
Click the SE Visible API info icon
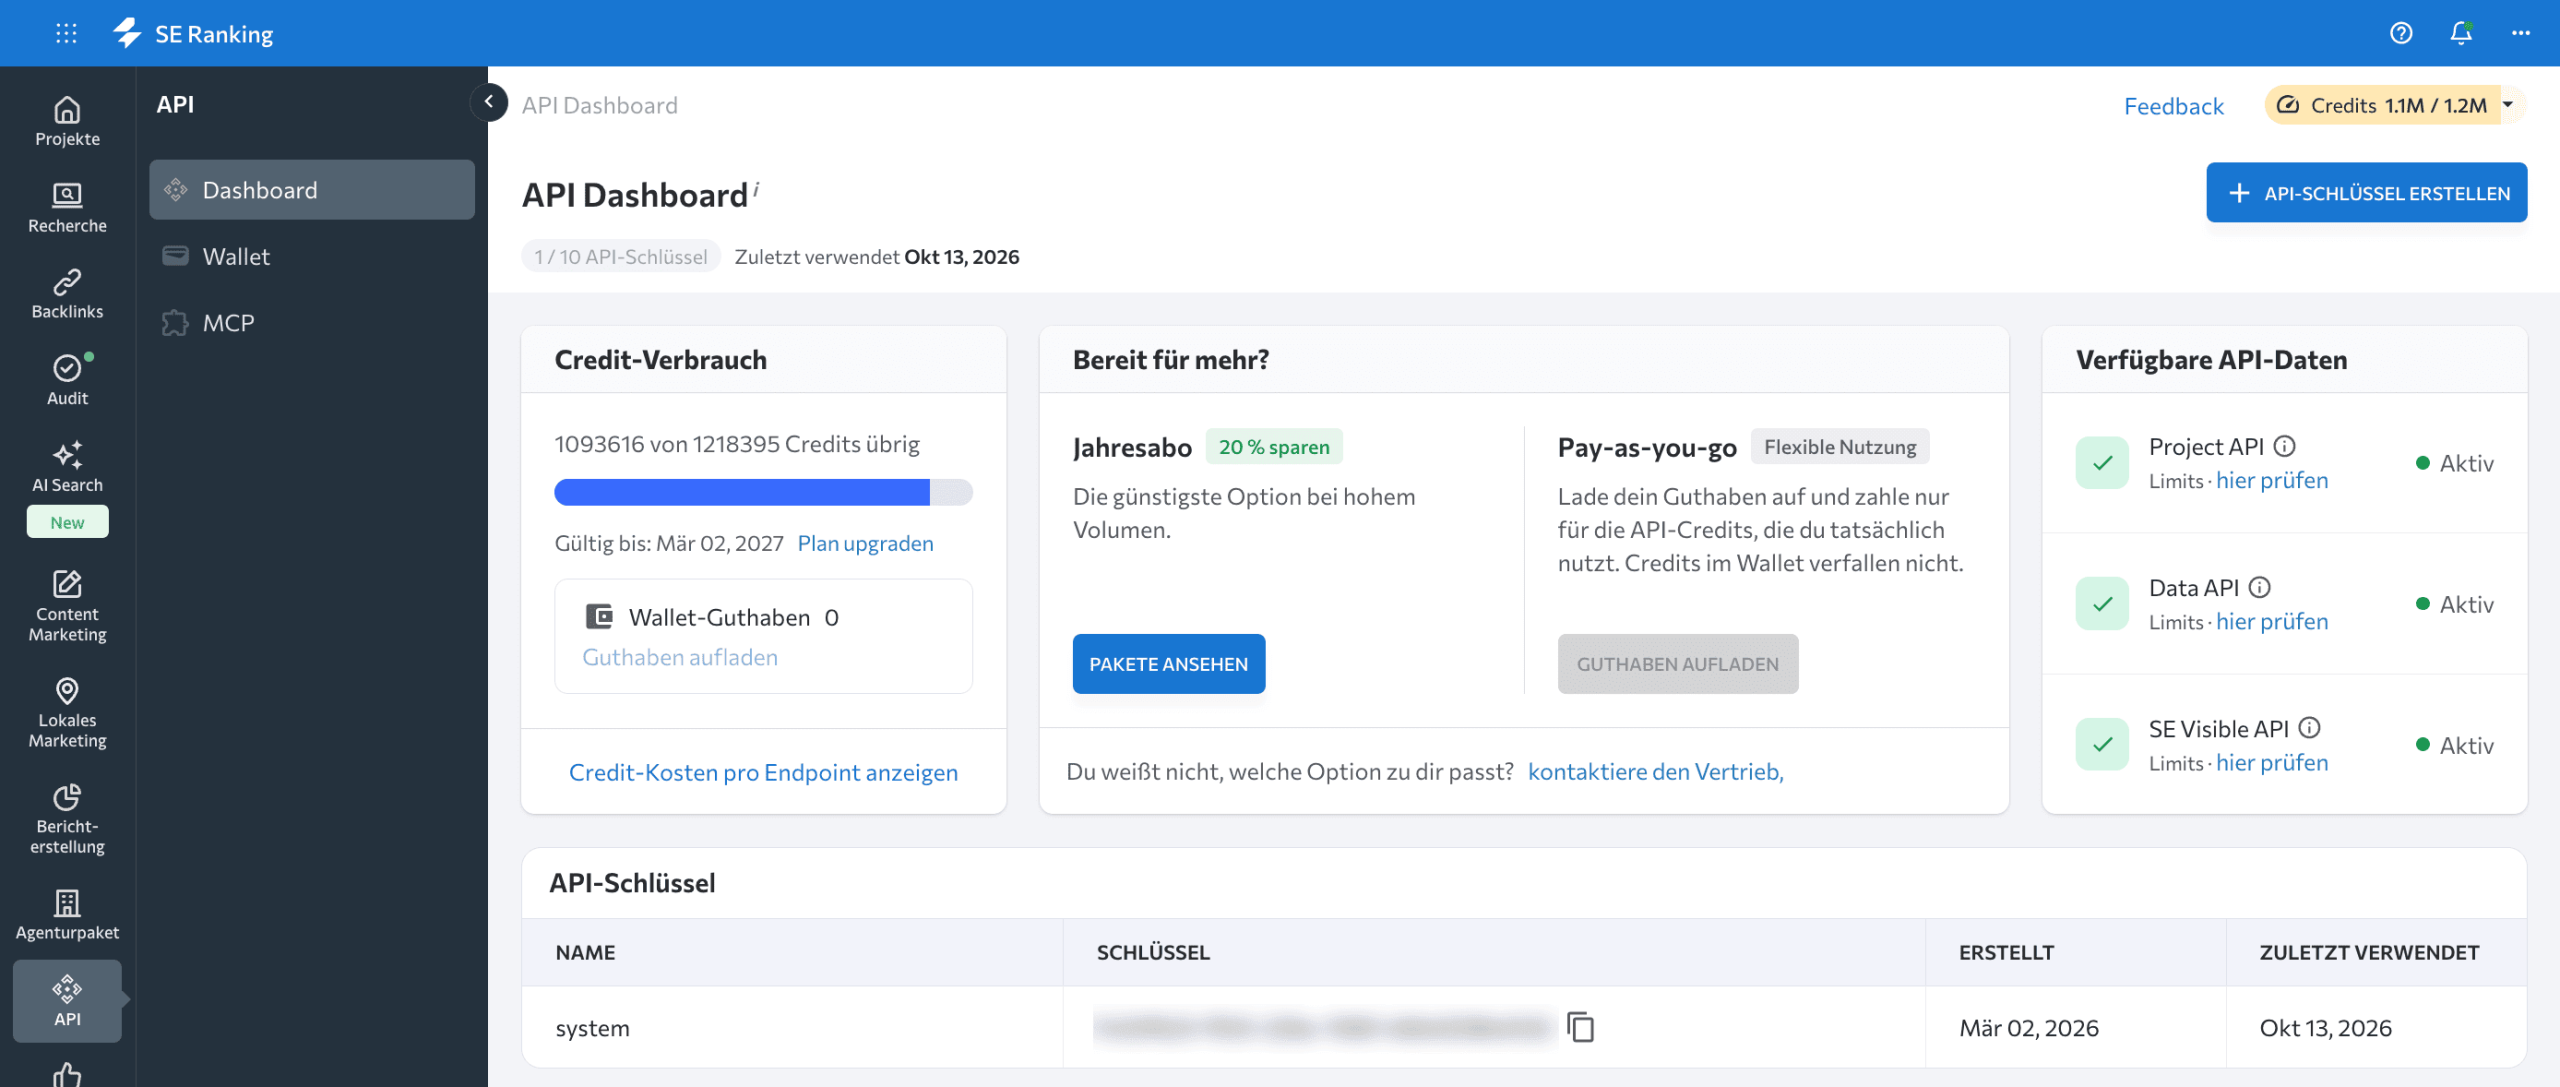2310,728
